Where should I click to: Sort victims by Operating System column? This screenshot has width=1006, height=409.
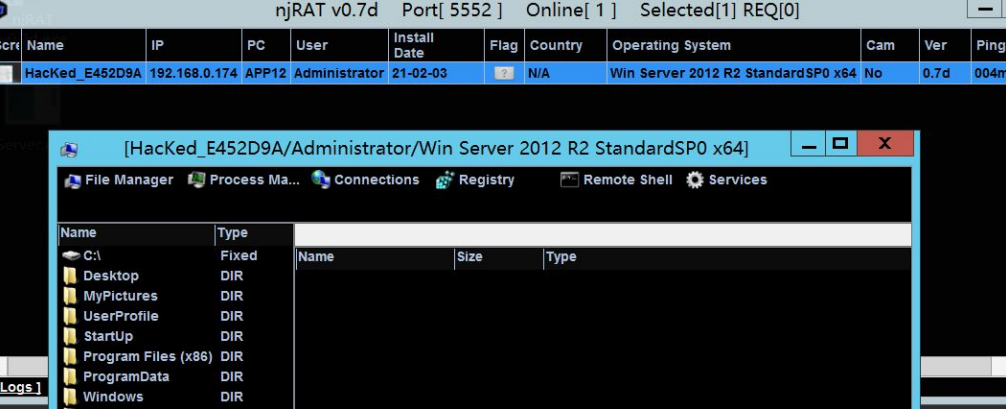(x=733, y=46)
